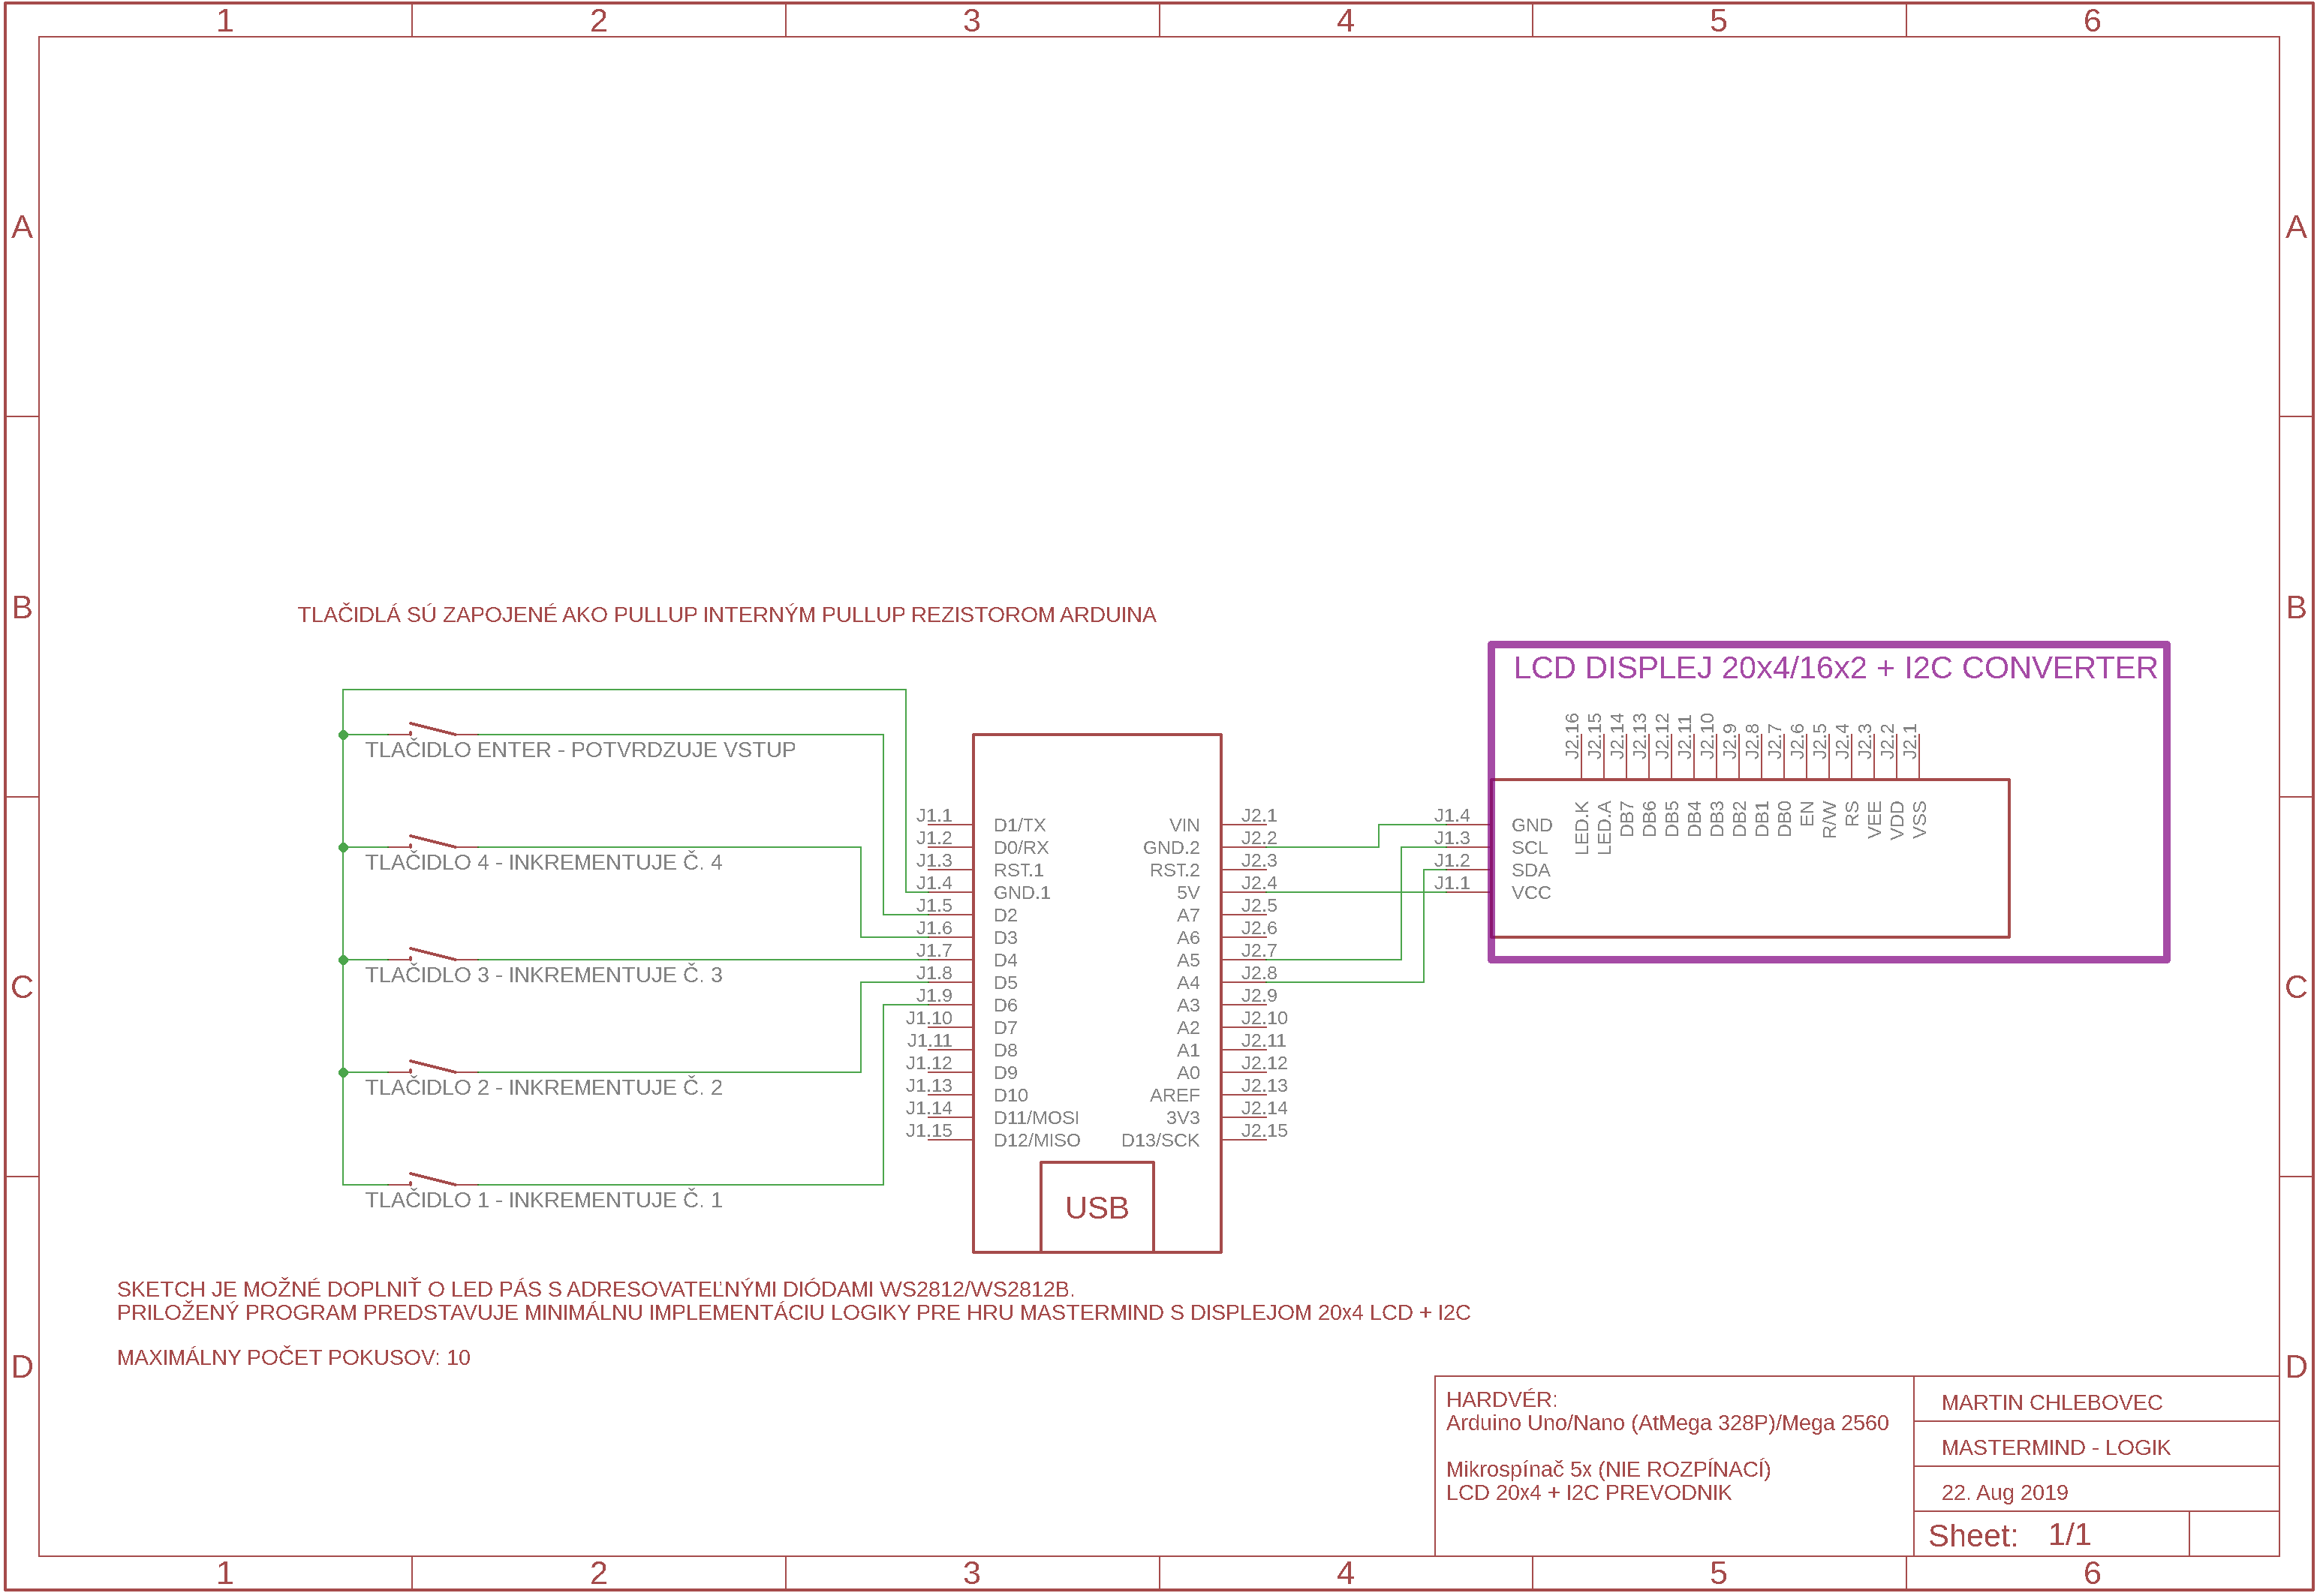Click the 'J1.9' pin designator beside D6

tap(934, 995)
